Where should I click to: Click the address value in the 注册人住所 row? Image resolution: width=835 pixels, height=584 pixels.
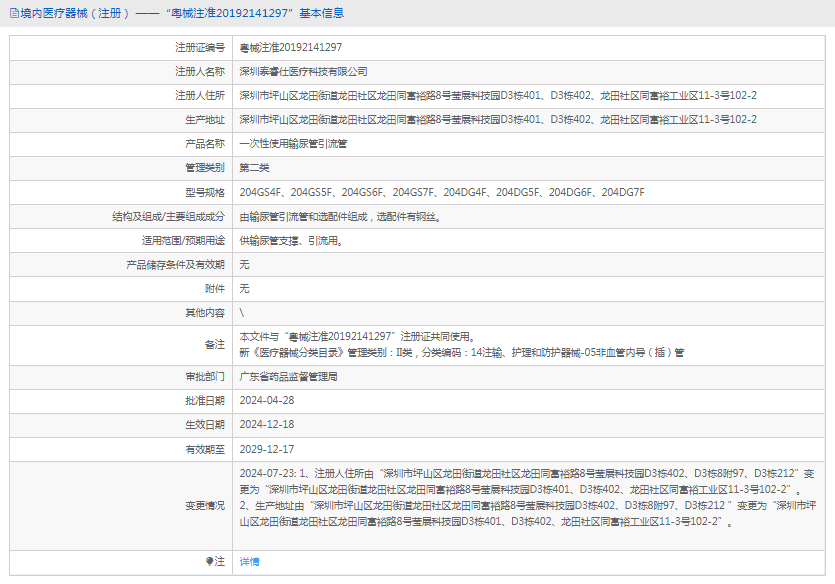[x=498, y=96]
